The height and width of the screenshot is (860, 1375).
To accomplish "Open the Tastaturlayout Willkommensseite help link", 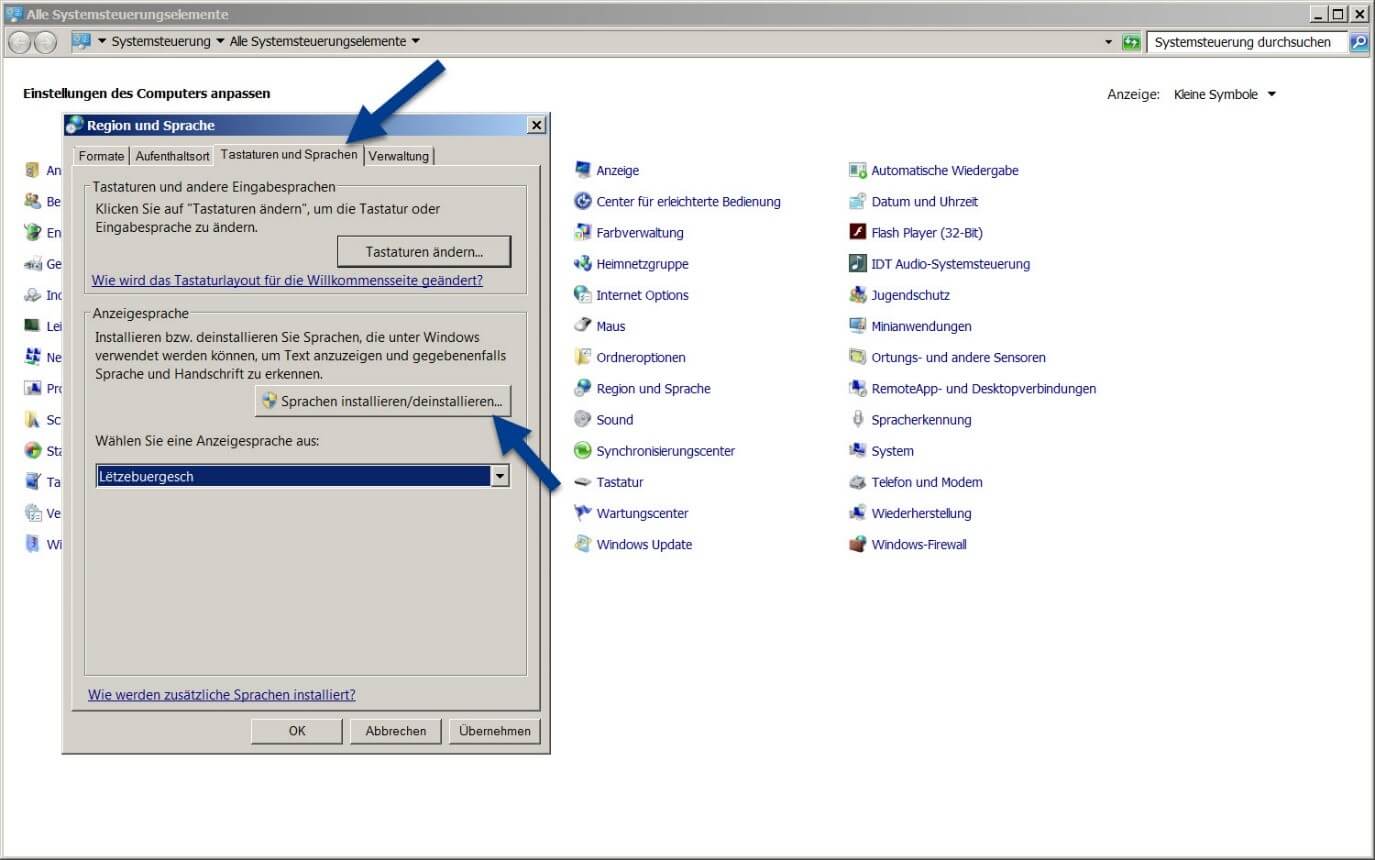I will [x=287, y=281].
